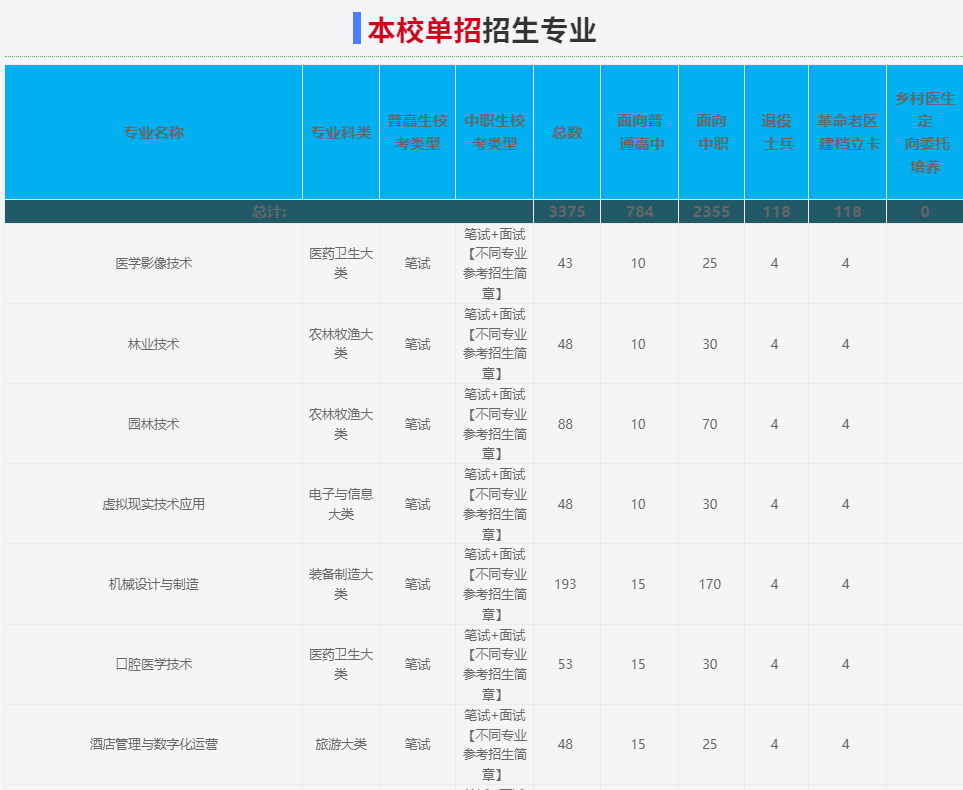Select the 医学影像技术 major name
The height and width of the screenshot is (790, 963).
[154, 263]
